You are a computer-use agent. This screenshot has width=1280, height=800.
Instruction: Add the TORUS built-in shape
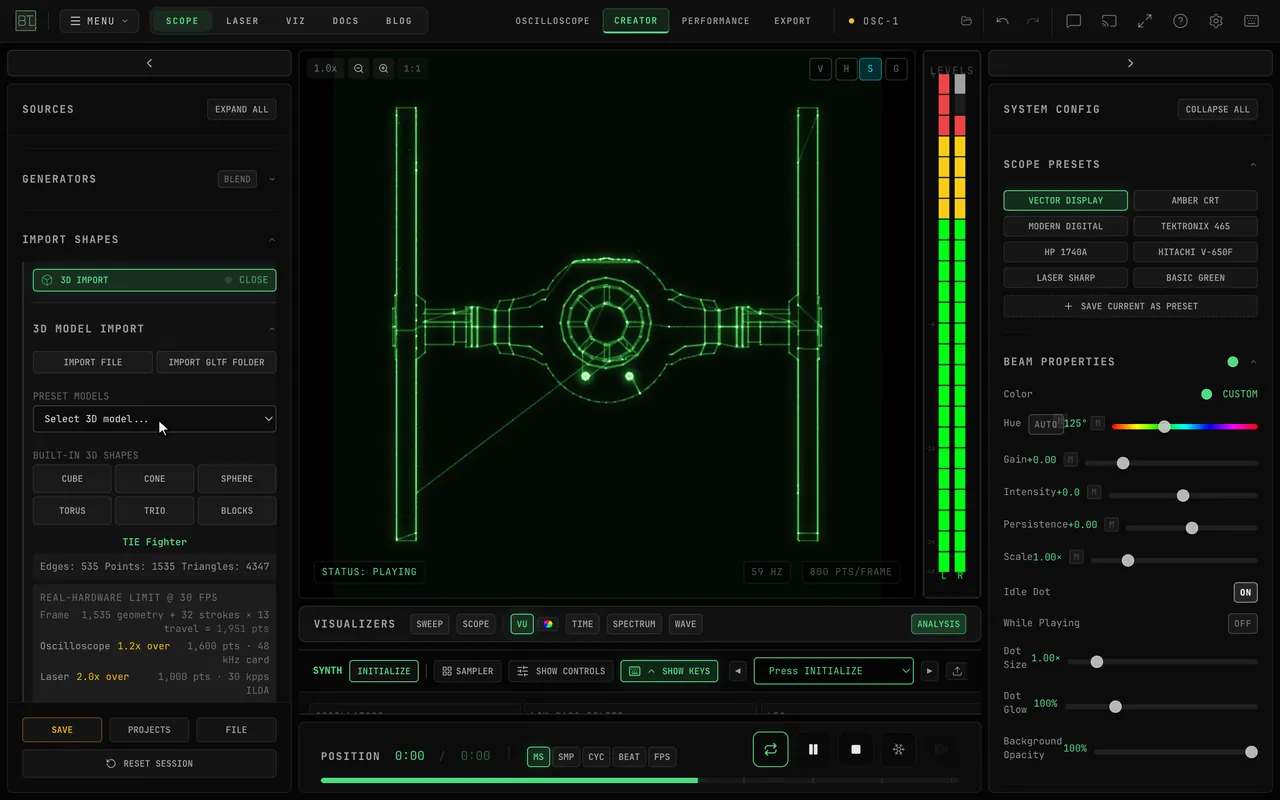[72, 511]
